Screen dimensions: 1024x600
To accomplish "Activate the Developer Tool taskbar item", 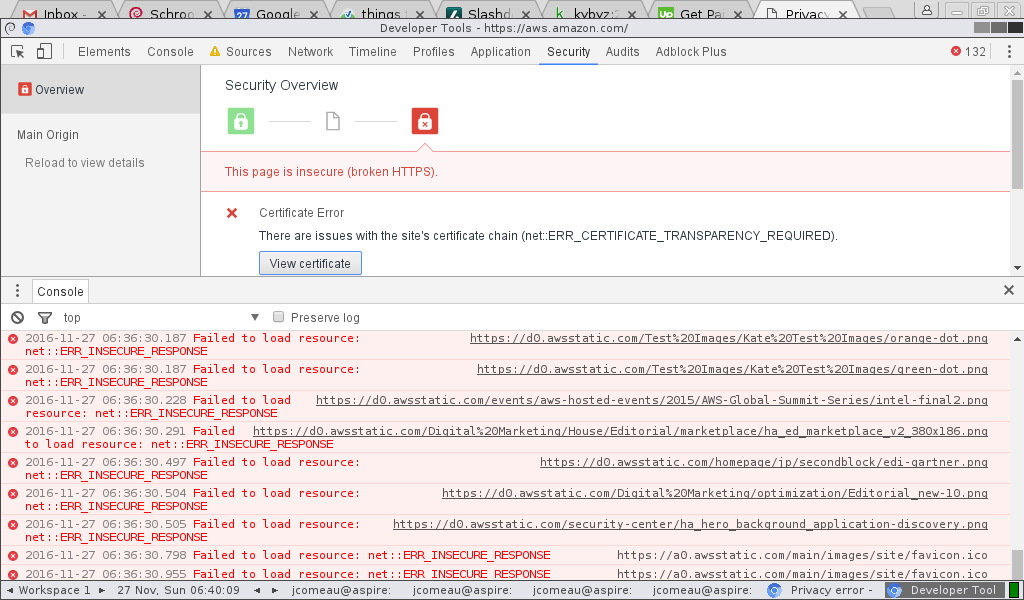I will point(944,590).
